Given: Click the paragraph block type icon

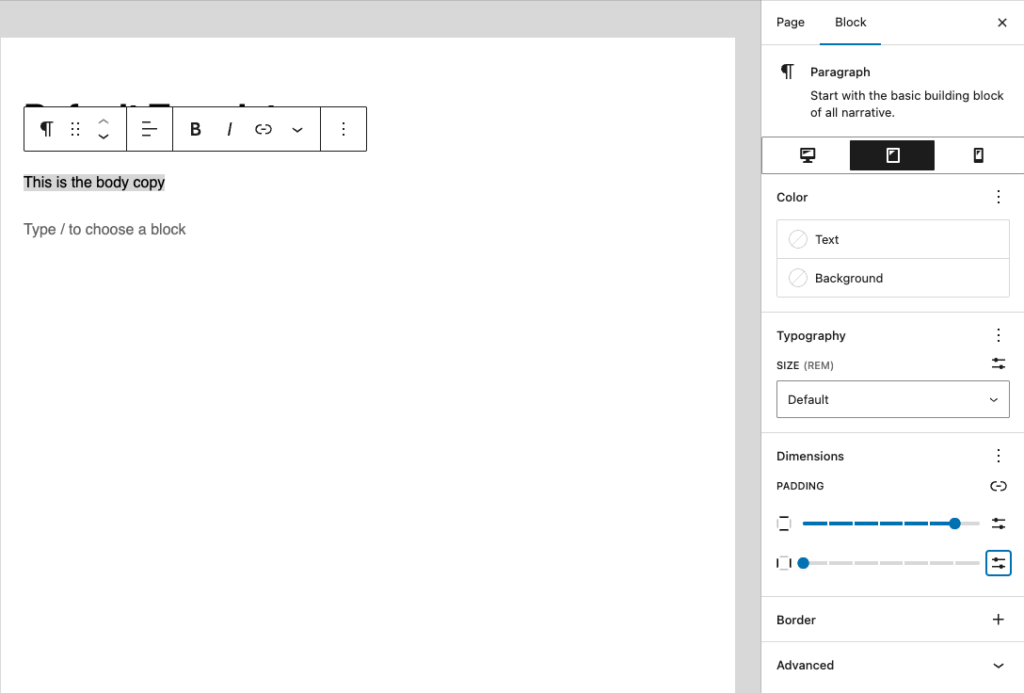Looking at the screenshot, I should (46, 129).
